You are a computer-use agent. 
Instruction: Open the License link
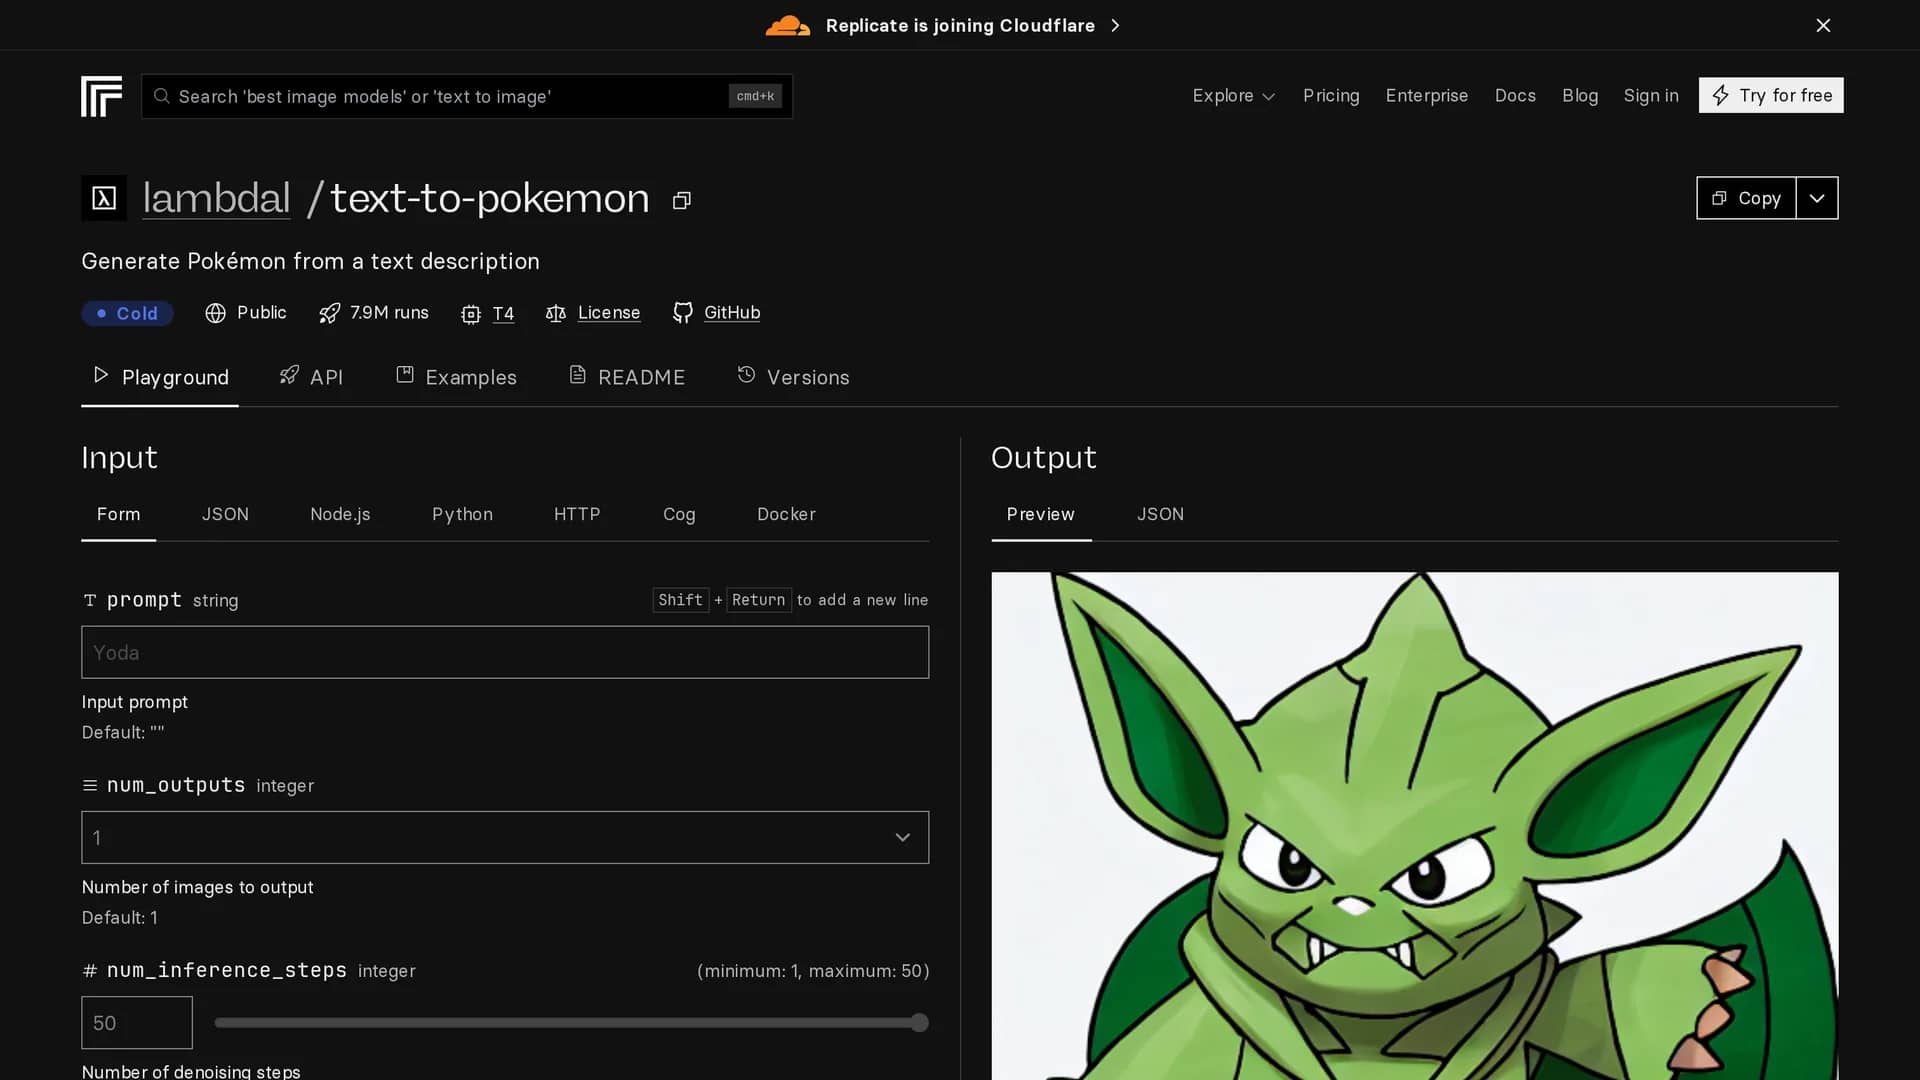[x=609, y=313]
